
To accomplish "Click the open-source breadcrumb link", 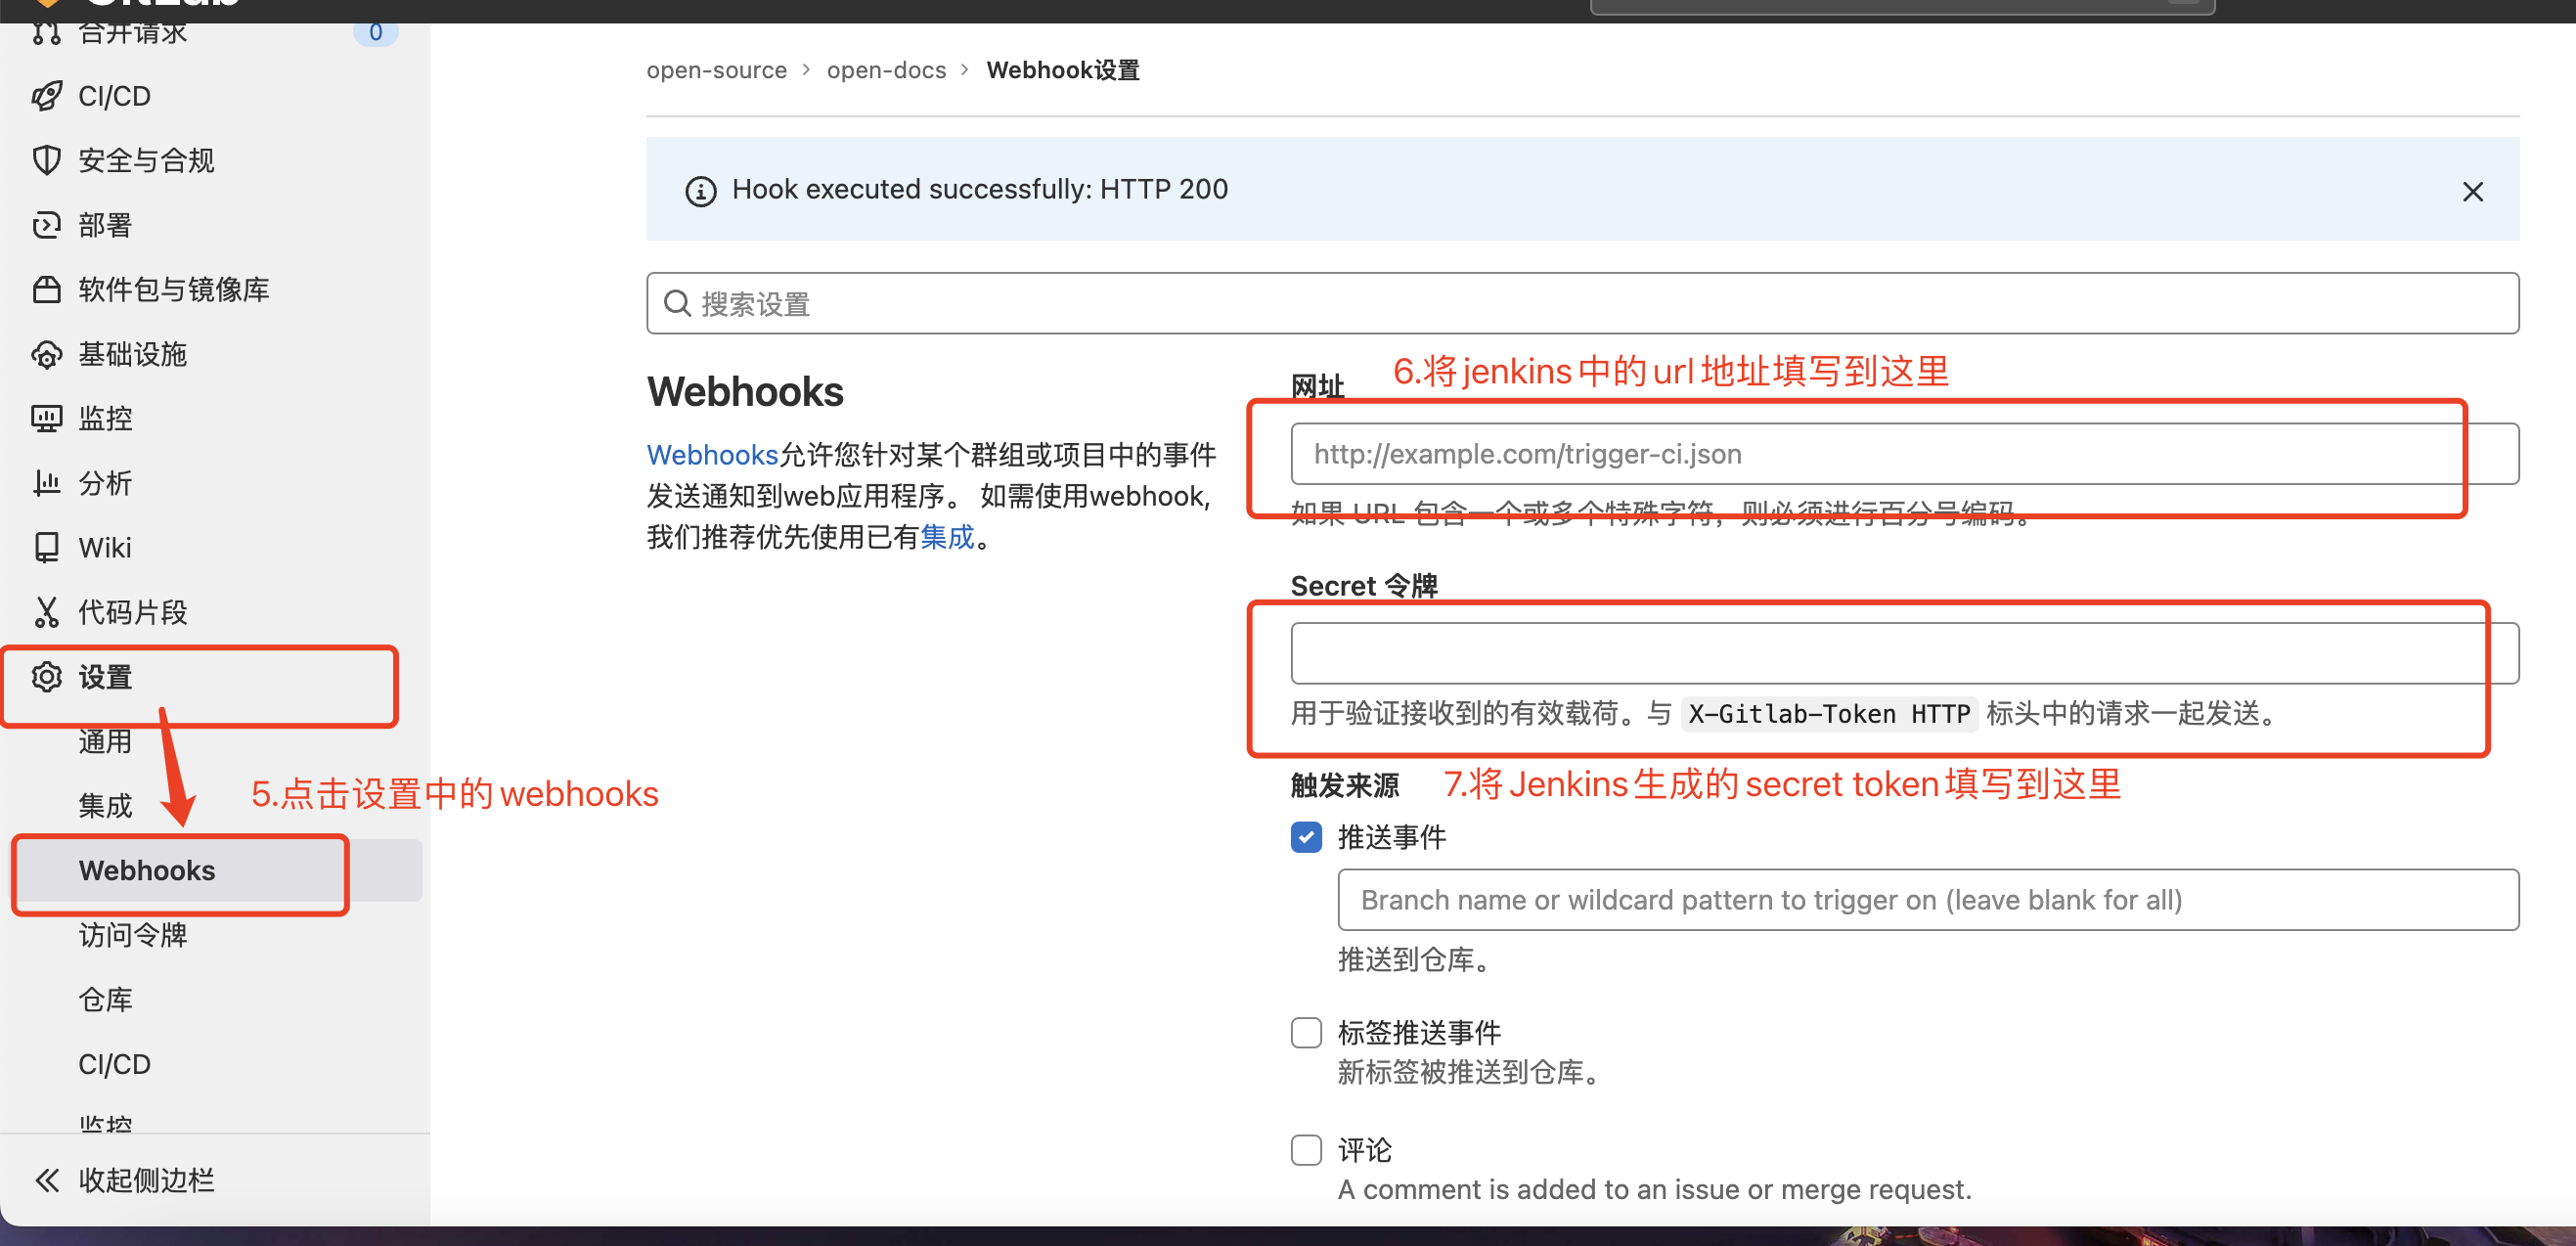I will click(716, 70).
